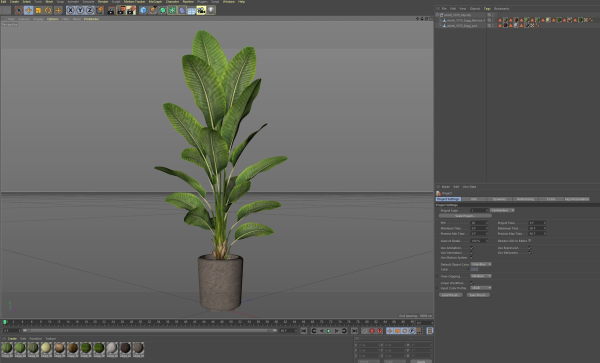Activate the Move tool
Screen dimensions: 600x363
click(x=28, y=10)
